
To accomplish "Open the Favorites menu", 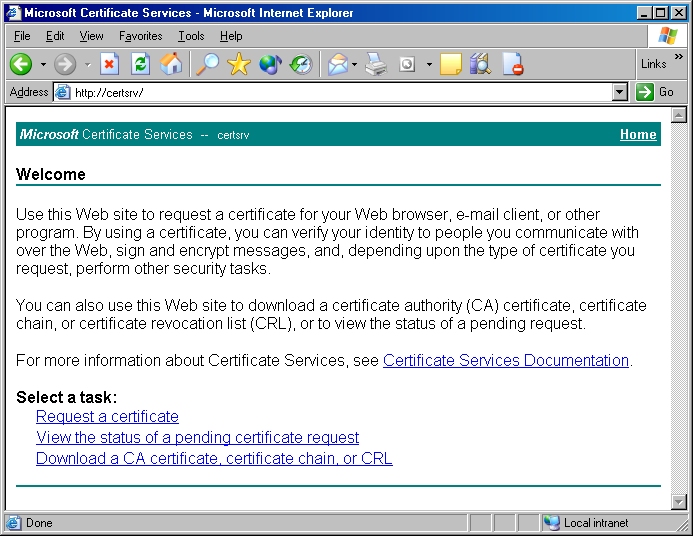I will [141, 36].
